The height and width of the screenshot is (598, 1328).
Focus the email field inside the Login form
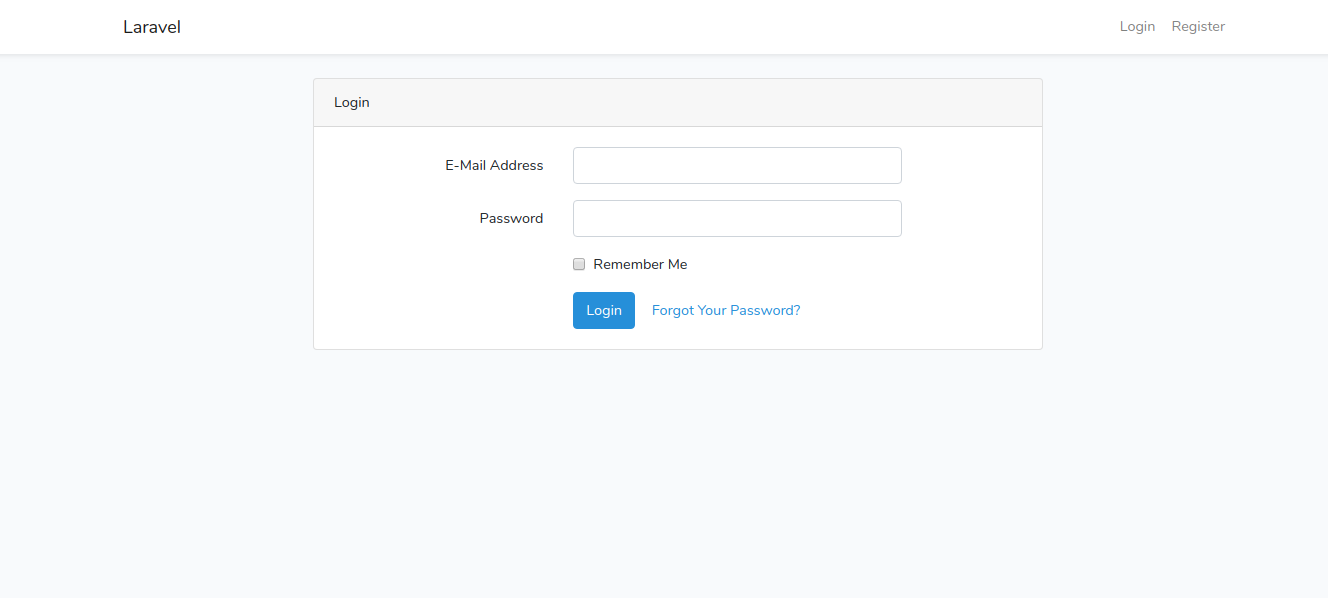tap(736, 165)
